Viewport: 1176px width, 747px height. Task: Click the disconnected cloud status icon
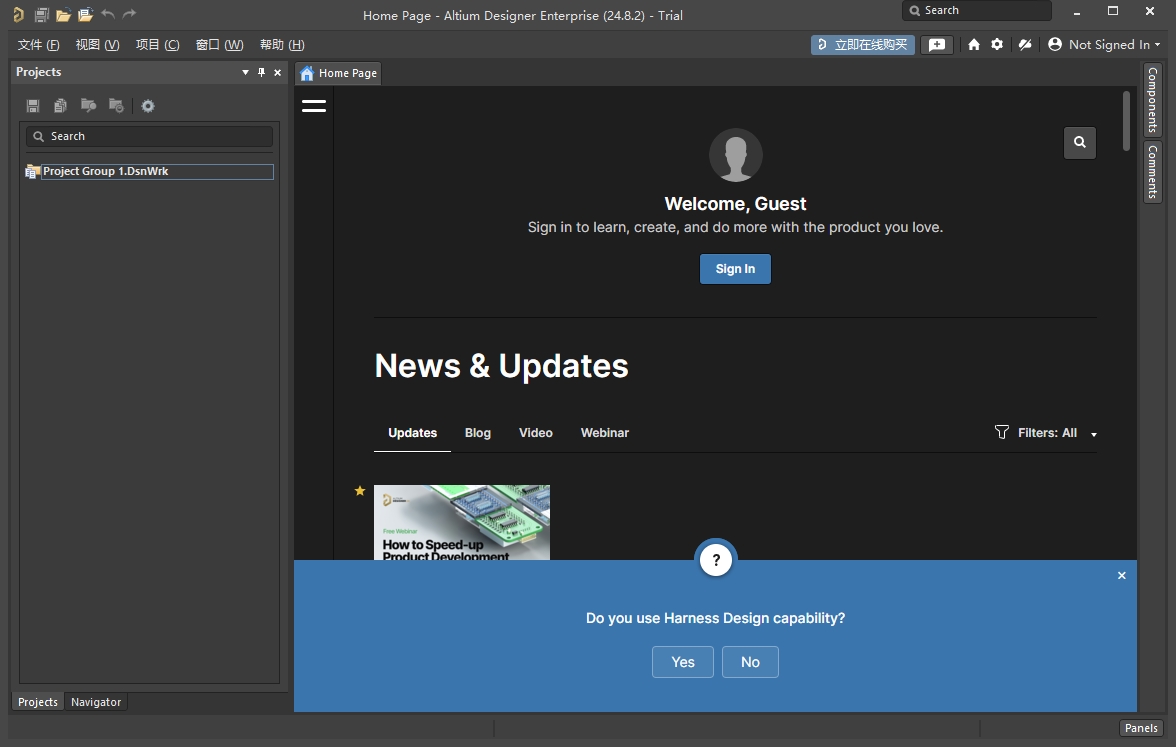tap(1024, 45)
